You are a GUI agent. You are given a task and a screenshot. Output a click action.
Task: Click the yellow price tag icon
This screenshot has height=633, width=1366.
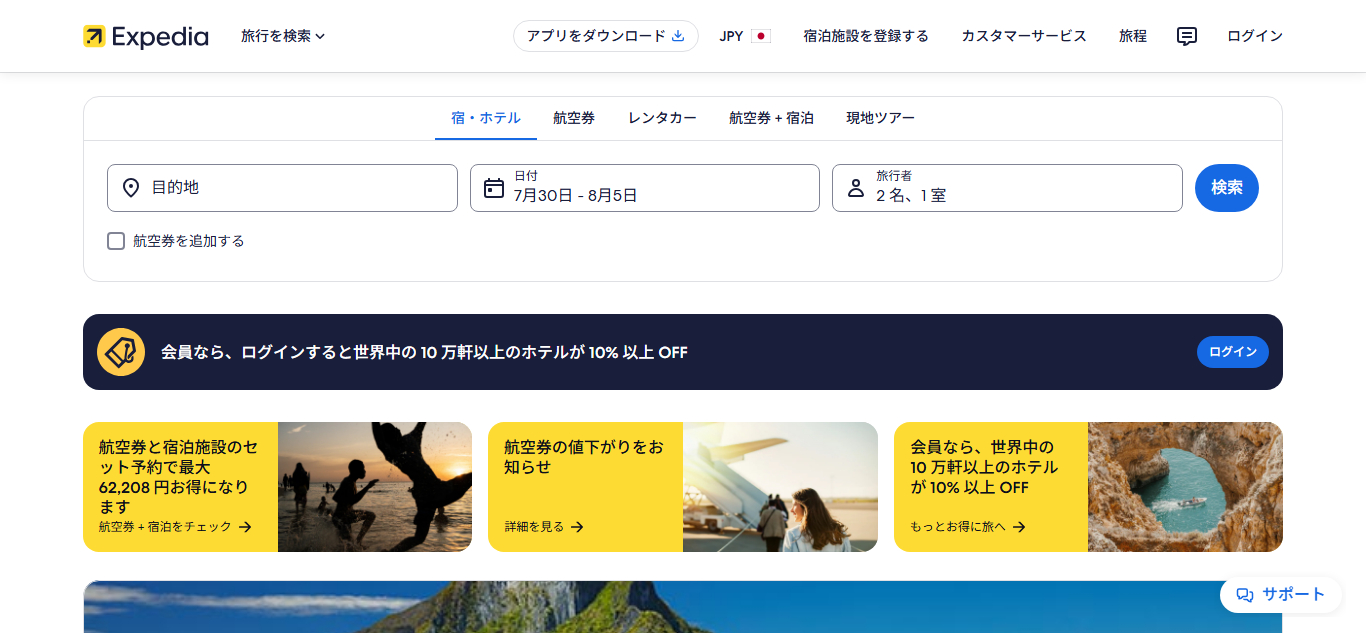pos(121,352)
